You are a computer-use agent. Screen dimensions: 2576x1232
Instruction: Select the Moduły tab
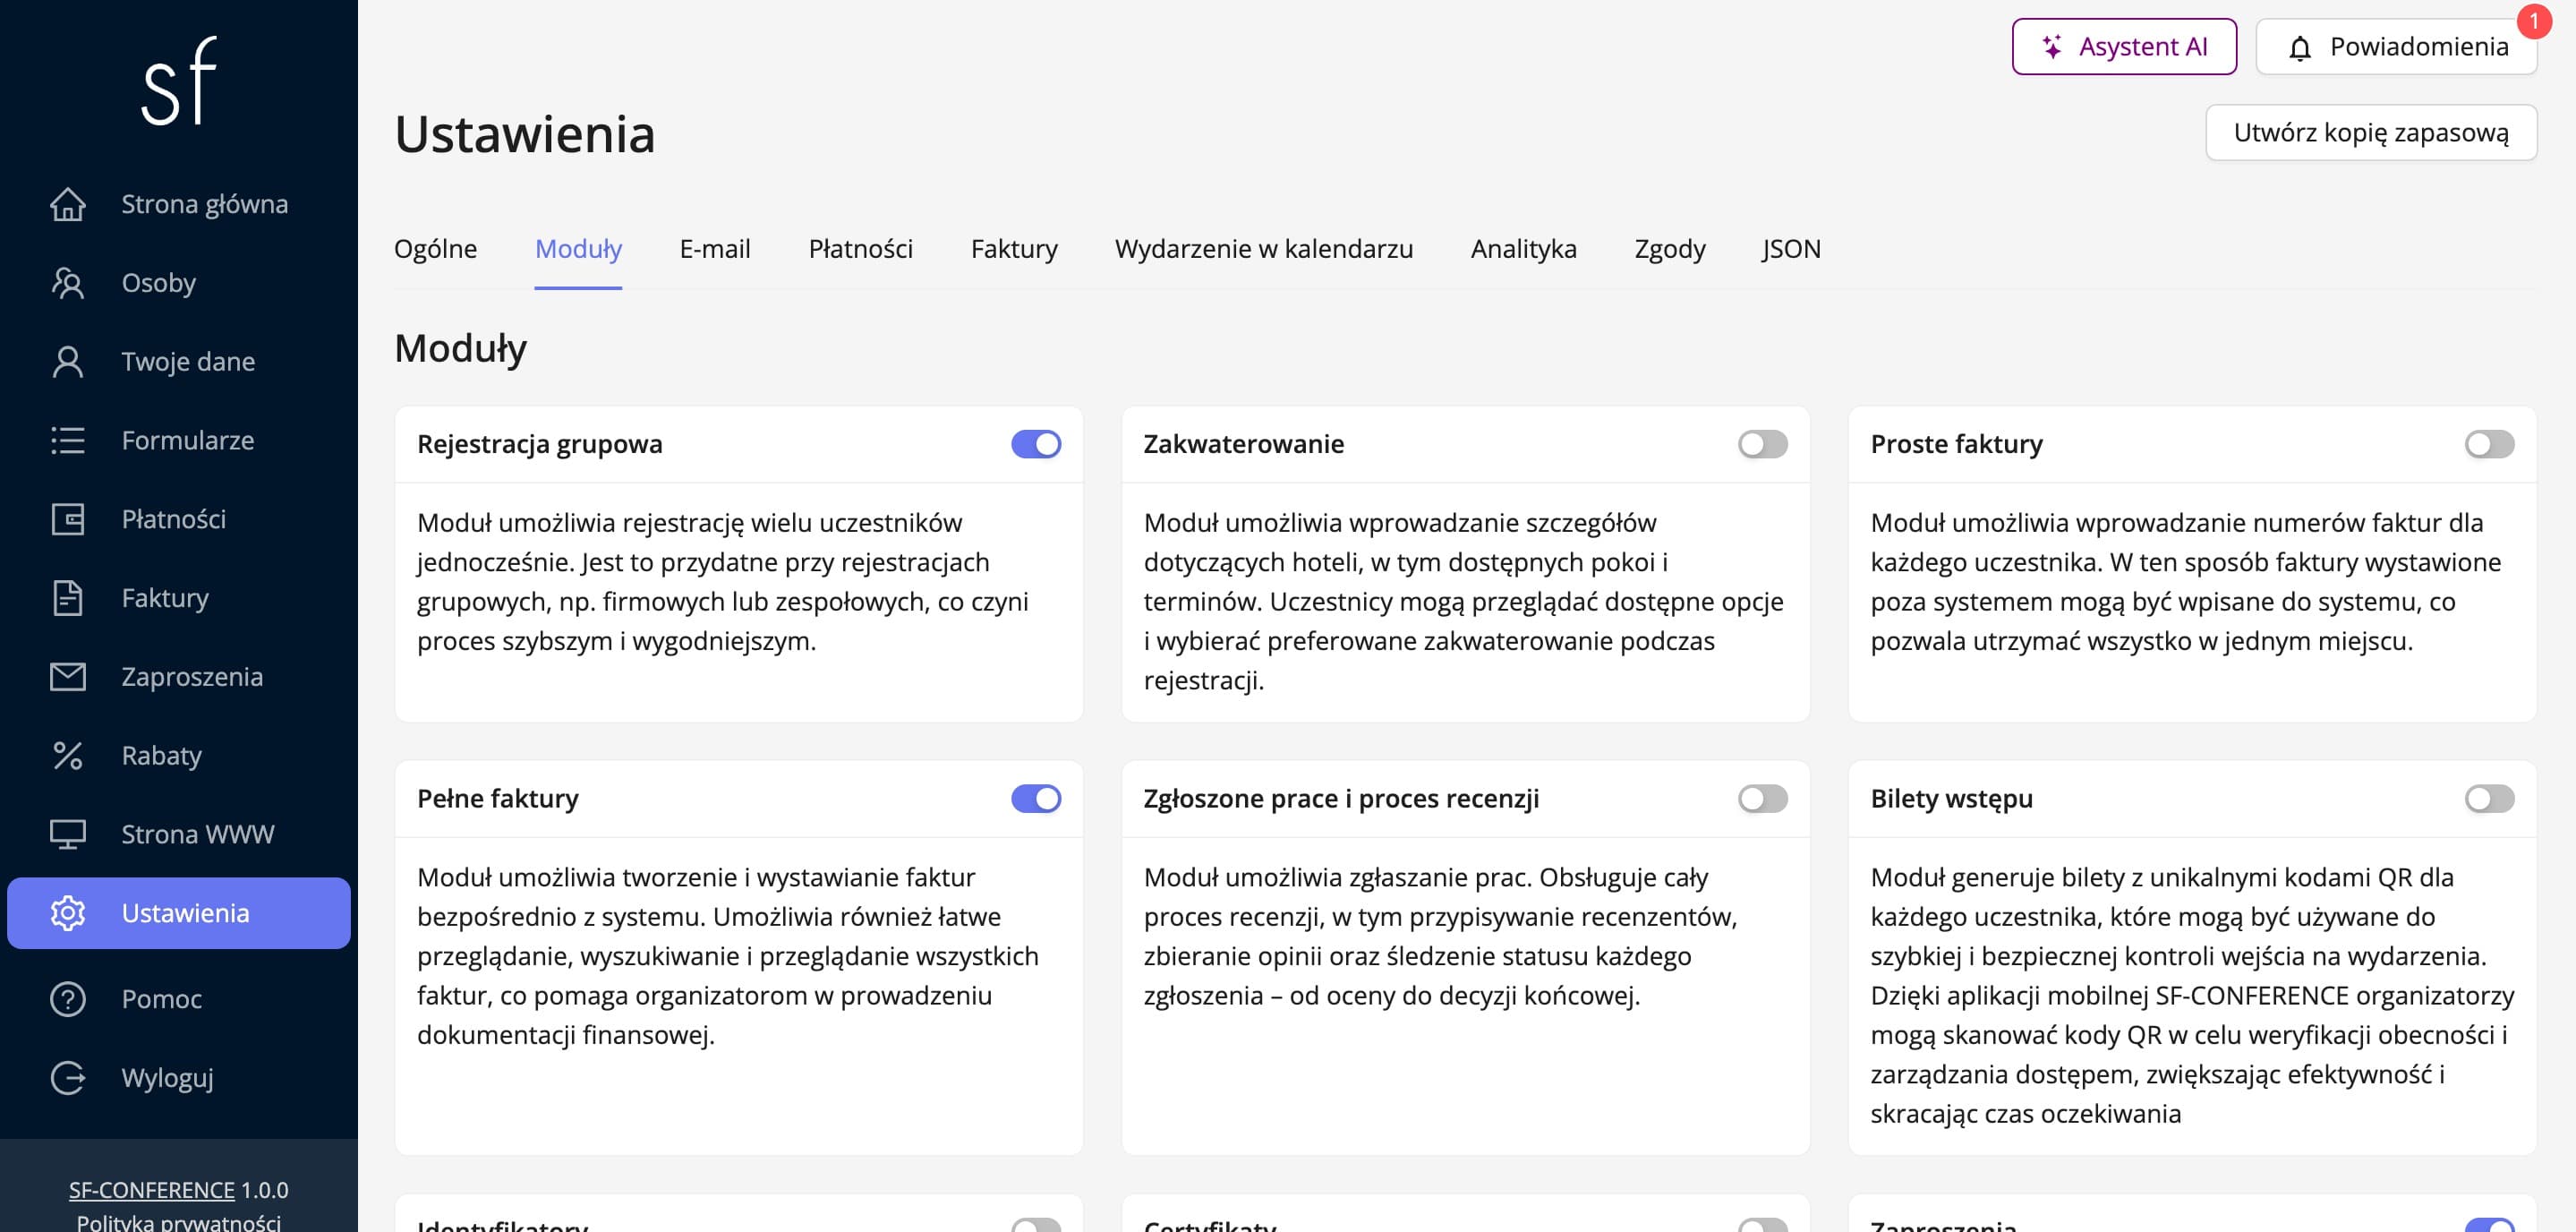click(578, 249)
